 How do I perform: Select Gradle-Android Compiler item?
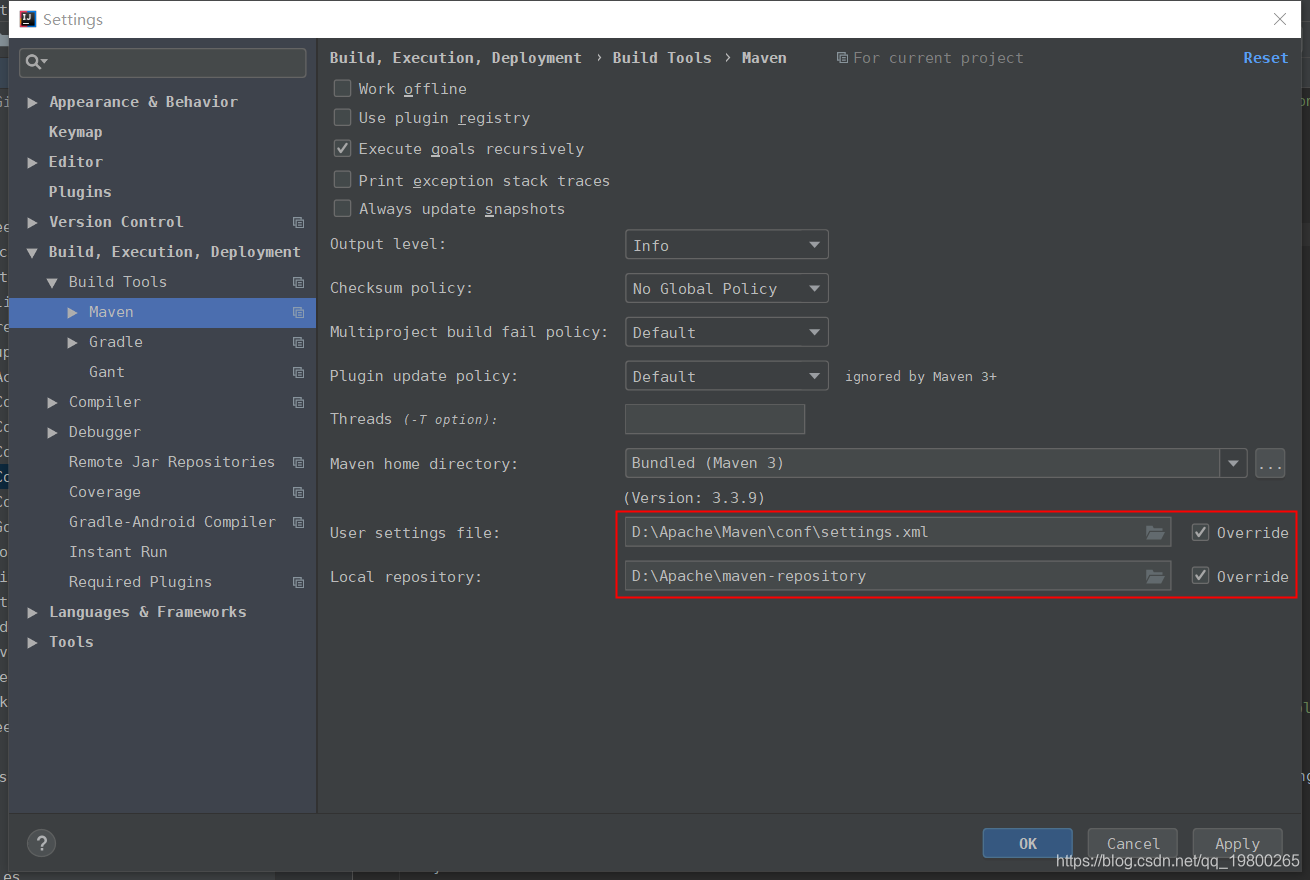(172, 522)
